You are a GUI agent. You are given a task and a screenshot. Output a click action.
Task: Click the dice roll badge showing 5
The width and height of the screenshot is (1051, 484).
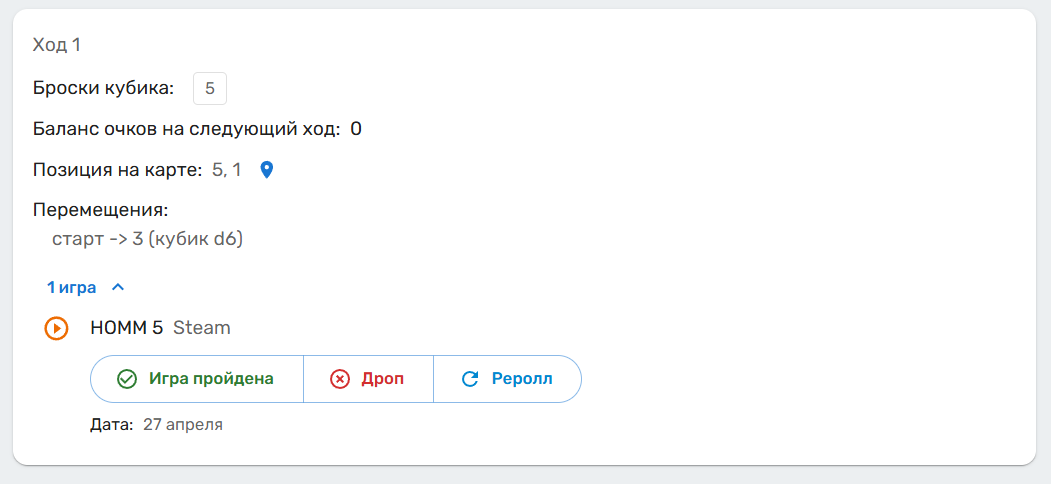pos(210,88)
